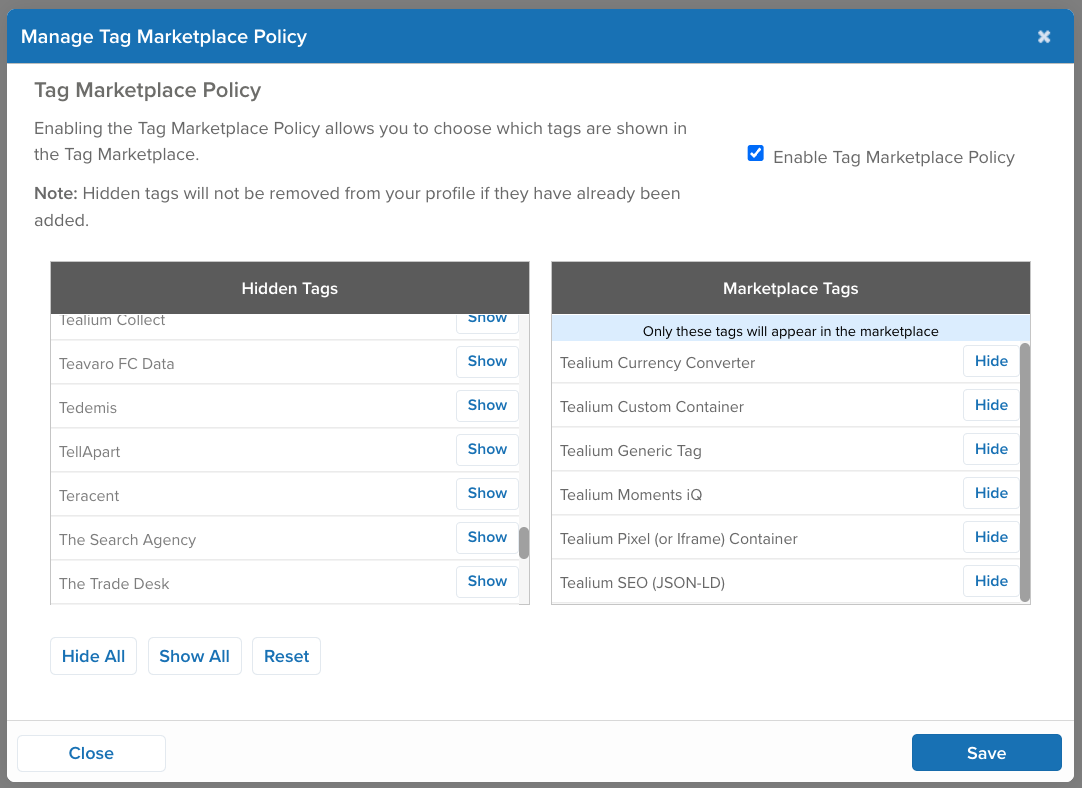Hide the Tealium Generic Tag

(x=990, y=448)
